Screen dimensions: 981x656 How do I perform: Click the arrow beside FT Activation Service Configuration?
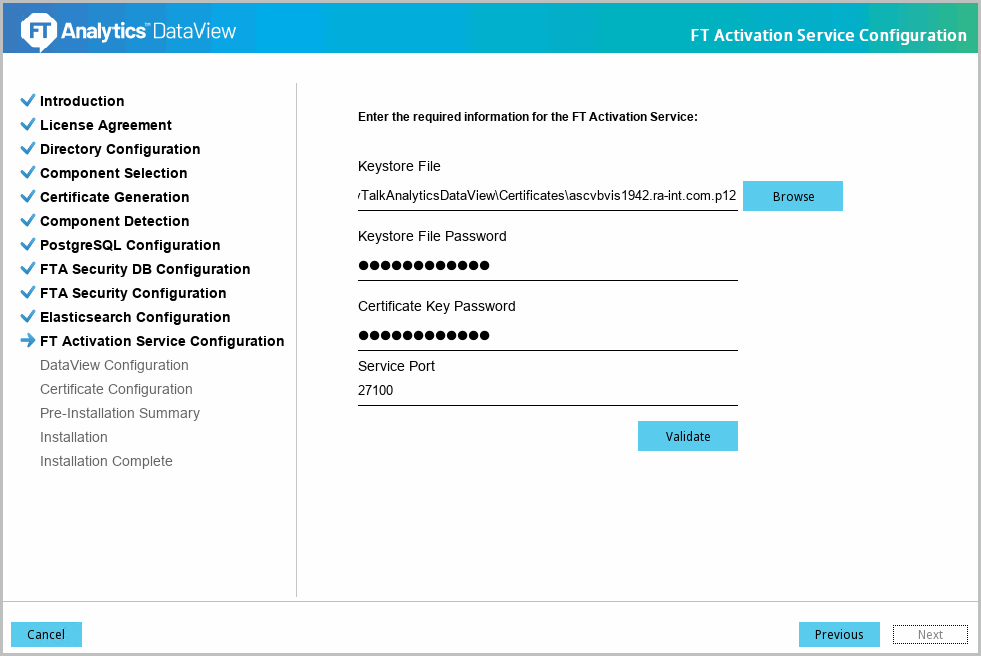point(28,341)
